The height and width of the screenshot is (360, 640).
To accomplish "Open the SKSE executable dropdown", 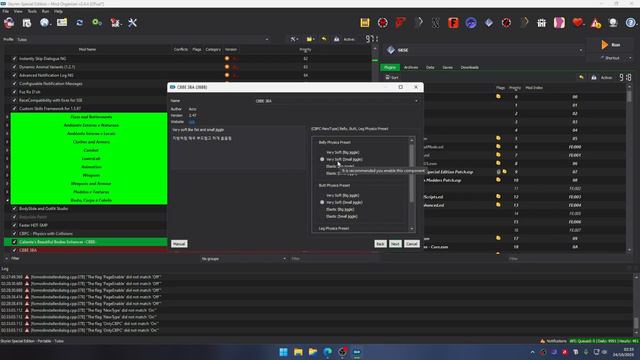I will [484, 50].
